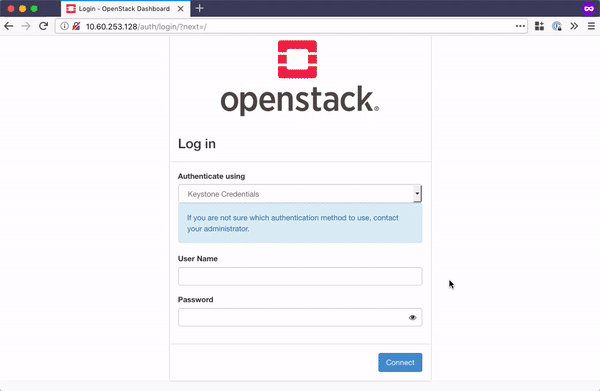Reload the login page
The height and width of the screenshot is (391, 600).
click(x=43, y=26)
